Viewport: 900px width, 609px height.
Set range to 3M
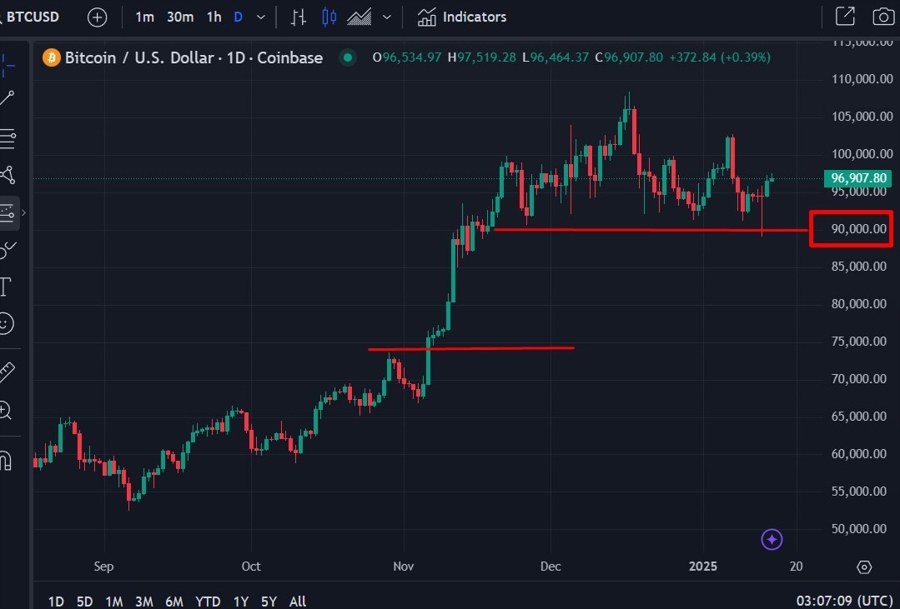[144, 601]
